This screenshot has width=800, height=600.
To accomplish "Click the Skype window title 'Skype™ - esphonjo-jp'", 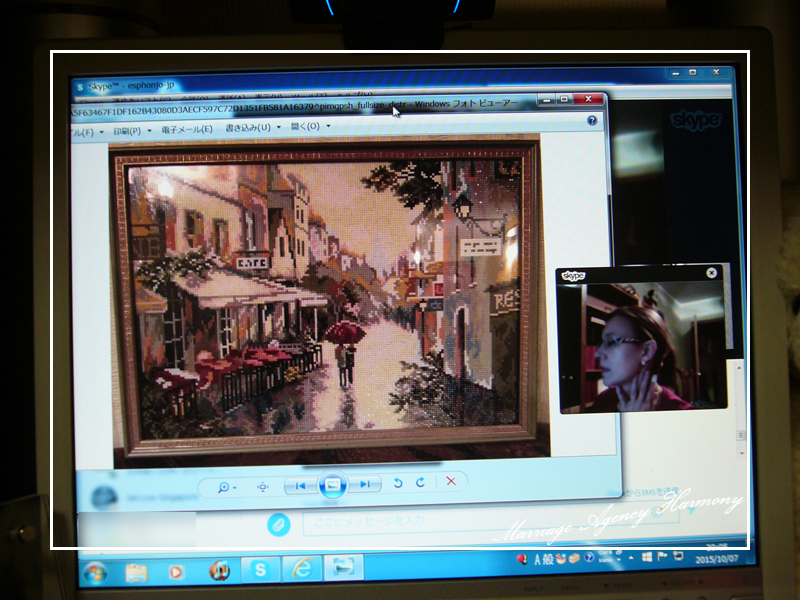I will (x=131, y=86).
